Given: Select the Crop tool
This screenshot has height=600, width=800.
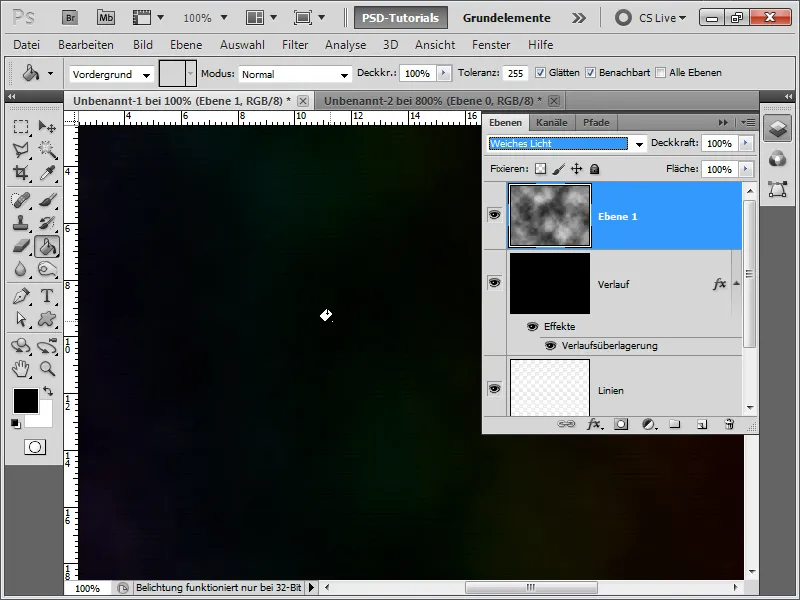Looking at the screenshot, I should [x=20, y=172].
